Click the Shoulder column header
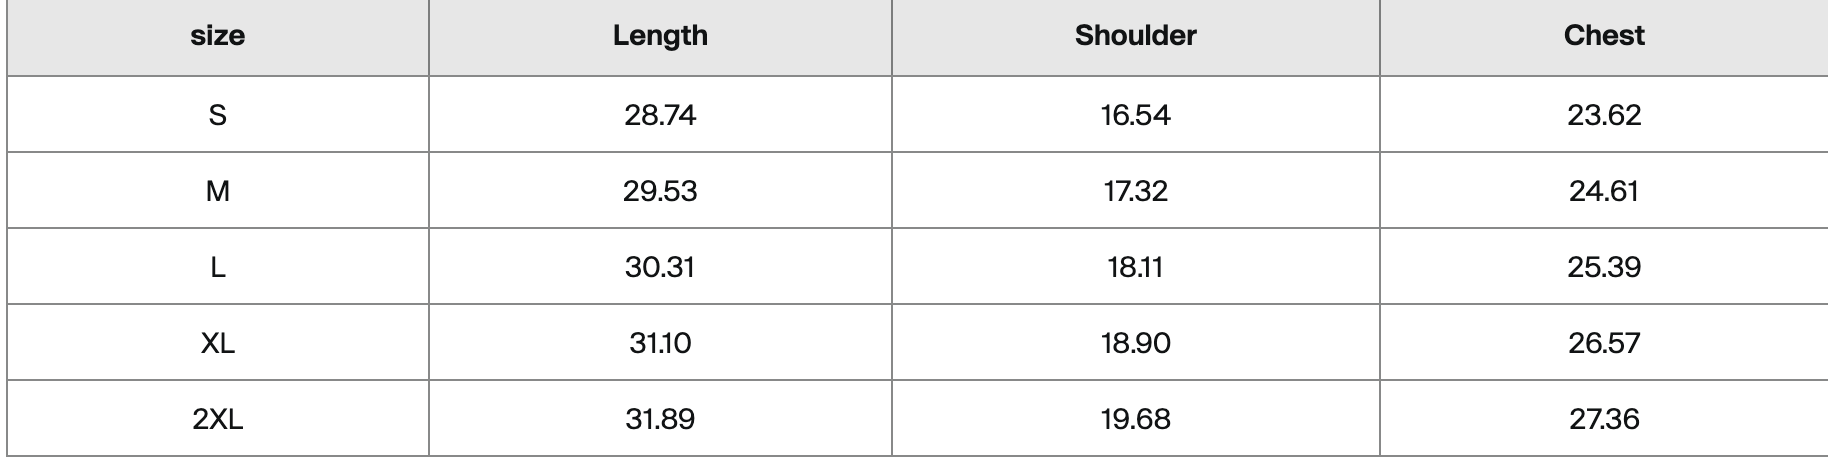 pos(1135,36)
